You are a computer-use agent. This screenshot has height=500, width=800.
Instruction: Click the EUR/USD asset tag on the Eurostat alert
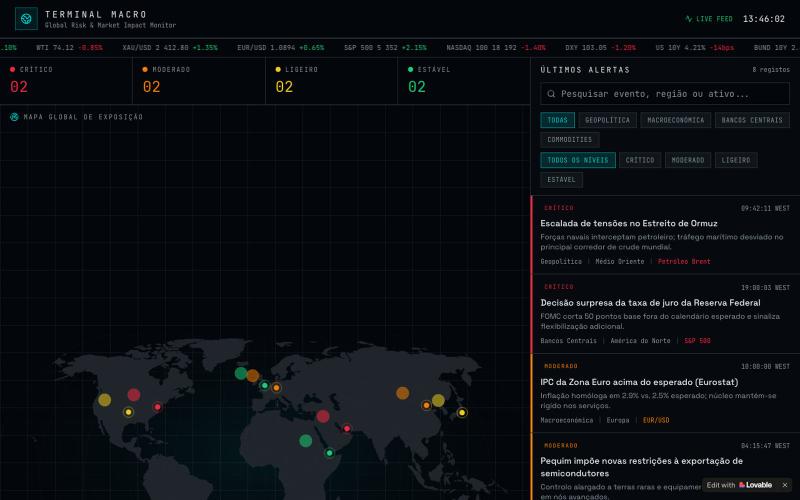656,420
